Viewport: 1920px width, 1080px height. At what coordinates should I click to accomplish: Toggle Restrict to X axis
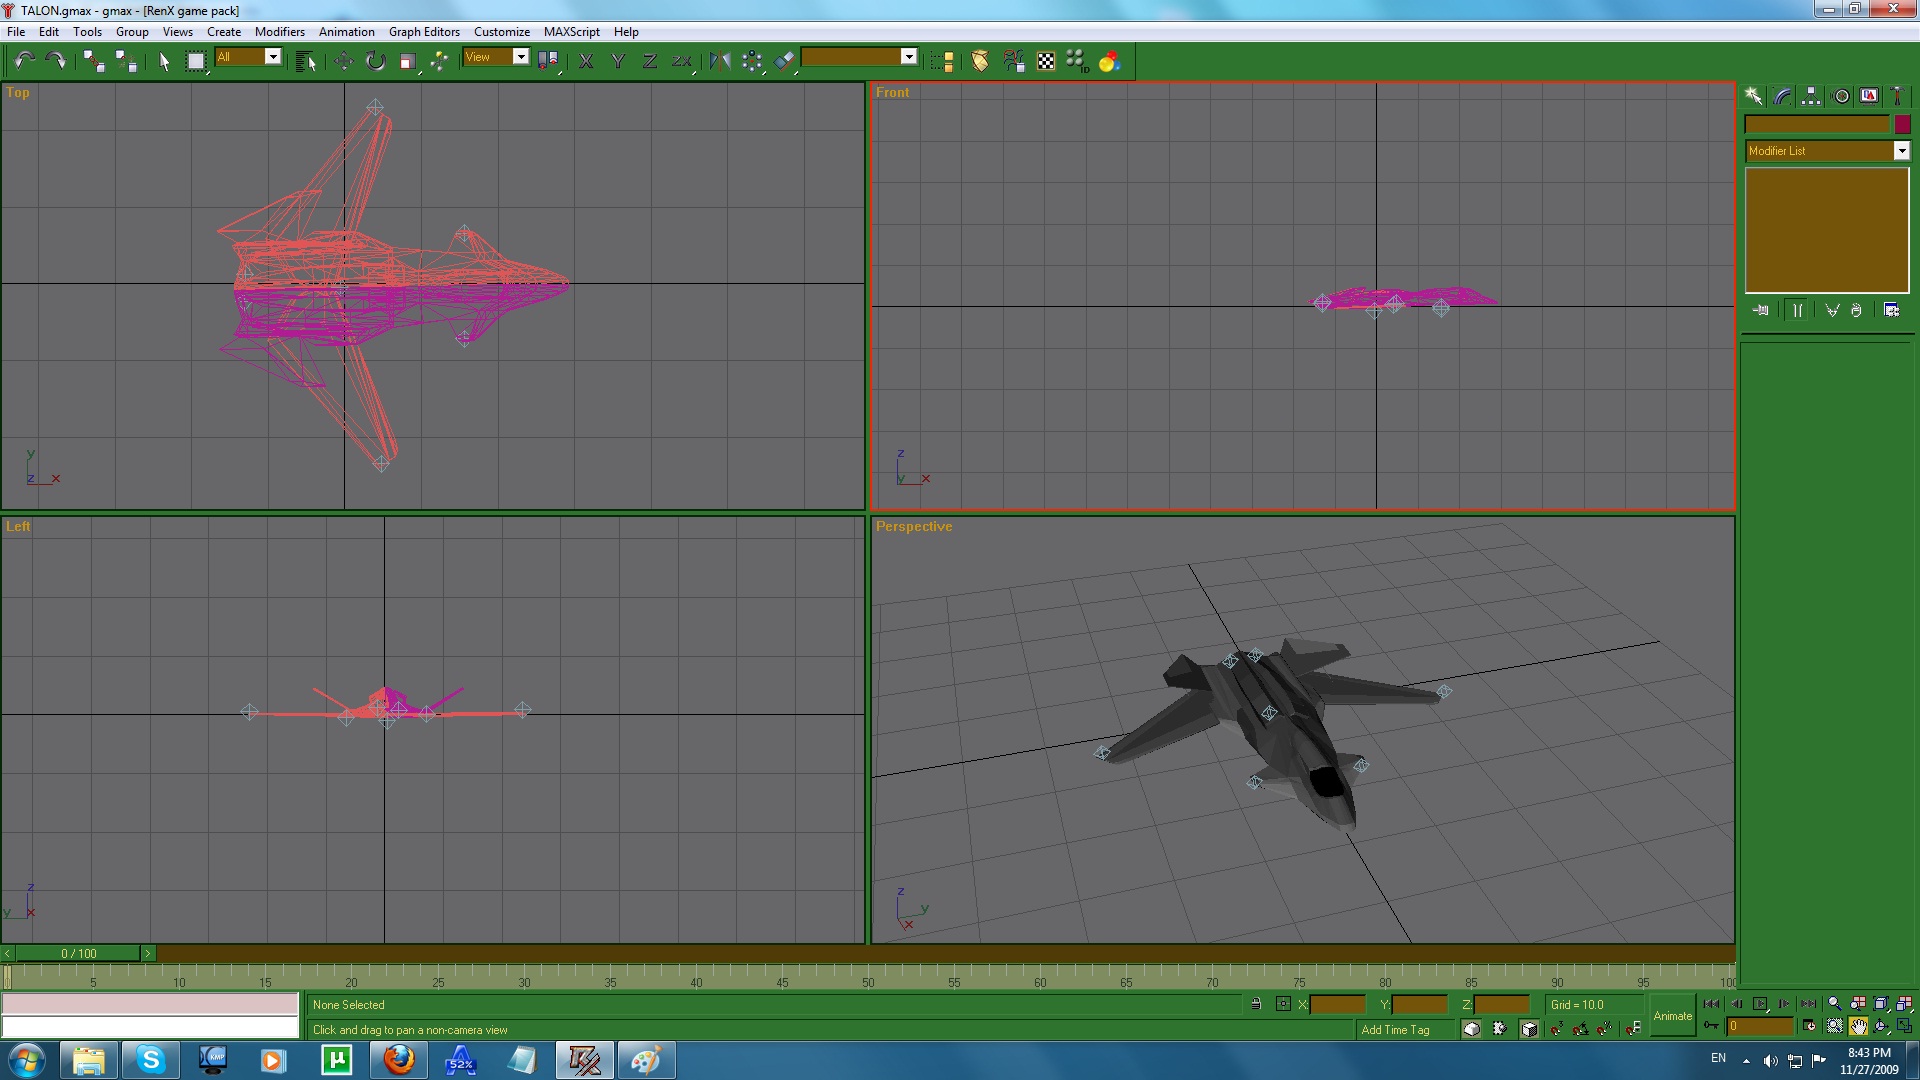(587, 61)
